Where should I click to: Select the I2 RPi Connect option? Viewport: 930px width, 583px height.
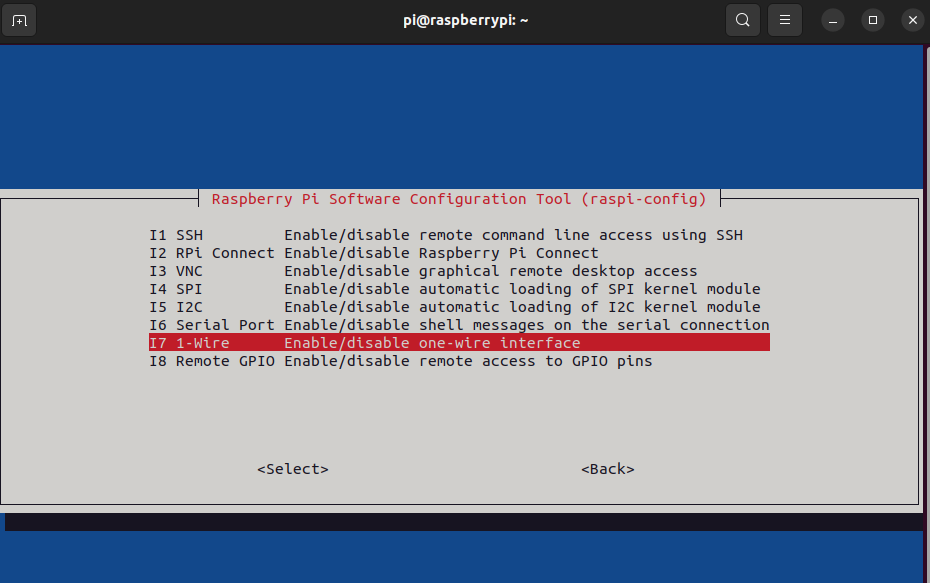459,253
